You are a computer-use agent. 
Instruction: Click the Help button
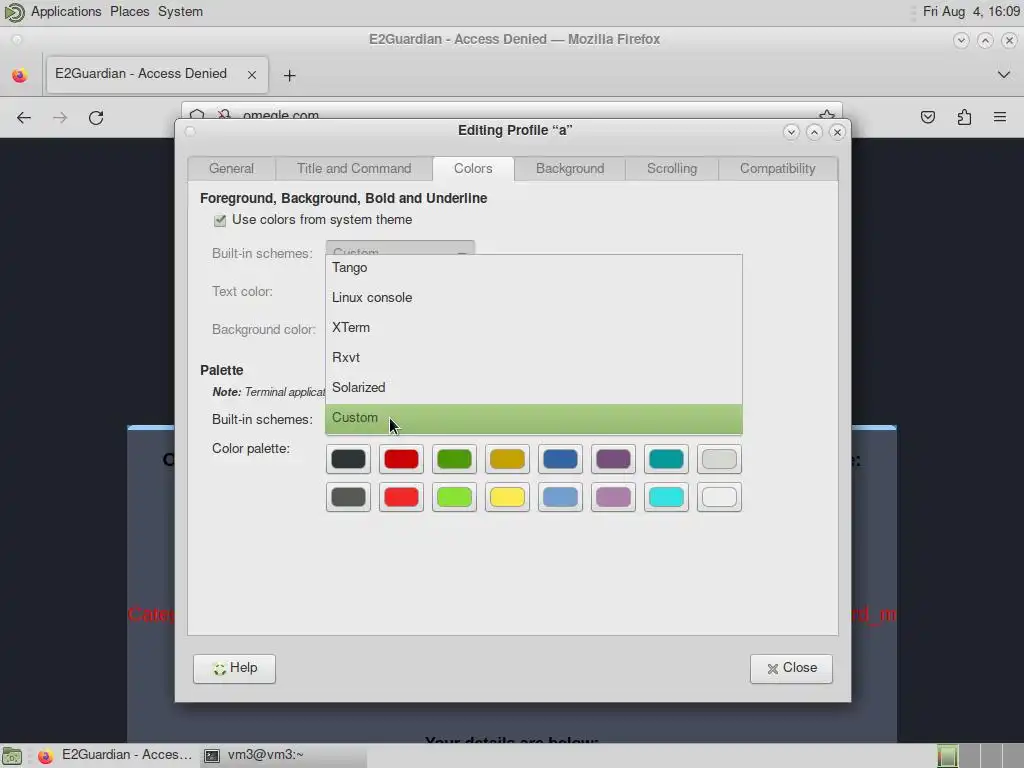tap(234, 668)
